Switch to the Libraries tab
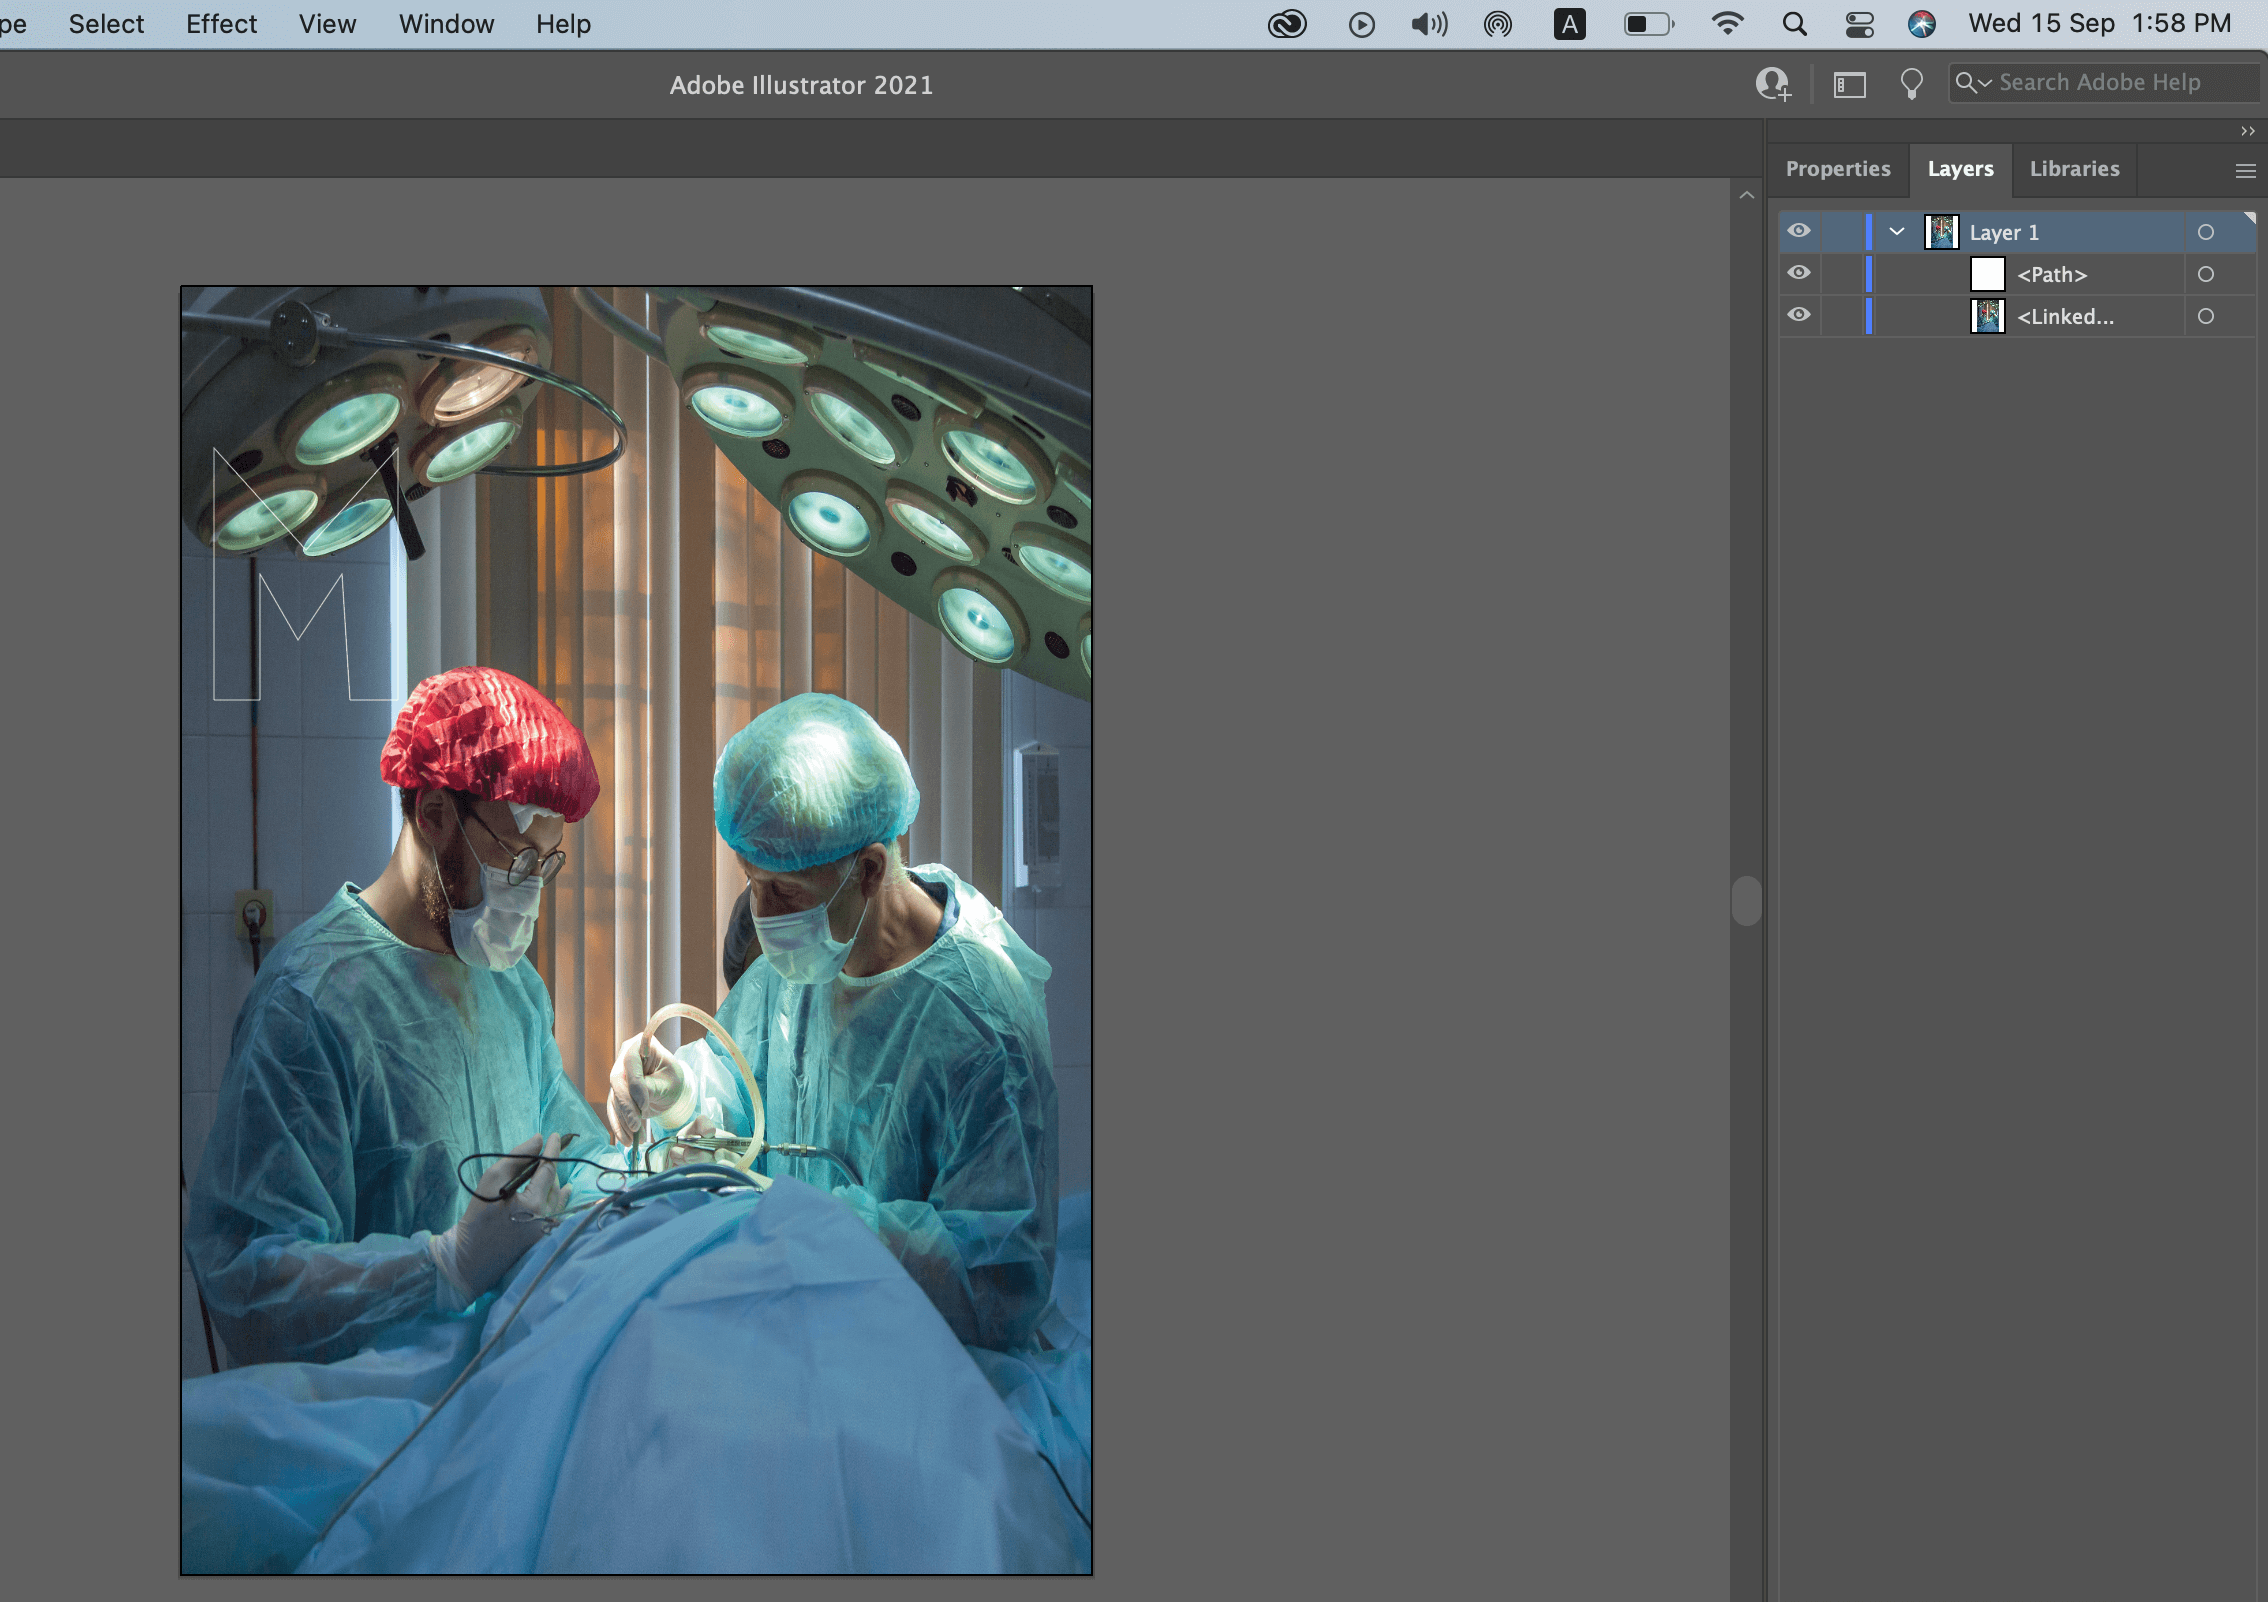Screen dimensions: 2268x1602 tap(2074, 169)
